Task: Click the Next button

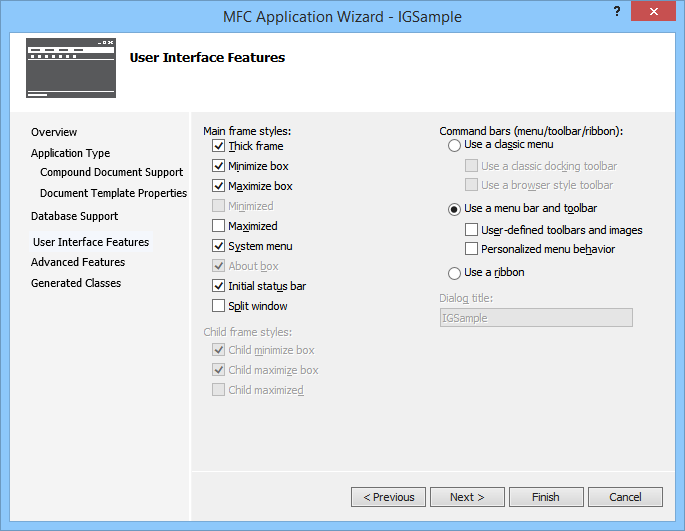Action: (x=467, y=497)
